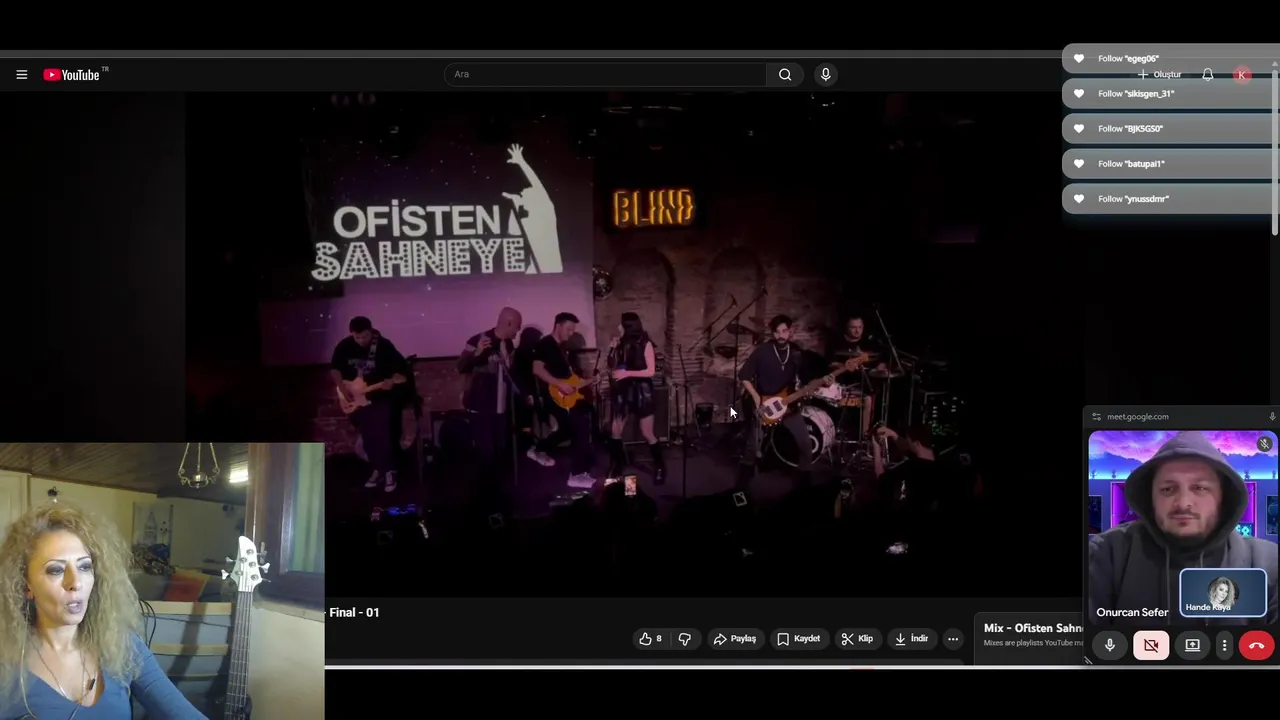1280x720 pixels.
Task: Open the YouTube hamburger guide menu
Action: point(21,74)
